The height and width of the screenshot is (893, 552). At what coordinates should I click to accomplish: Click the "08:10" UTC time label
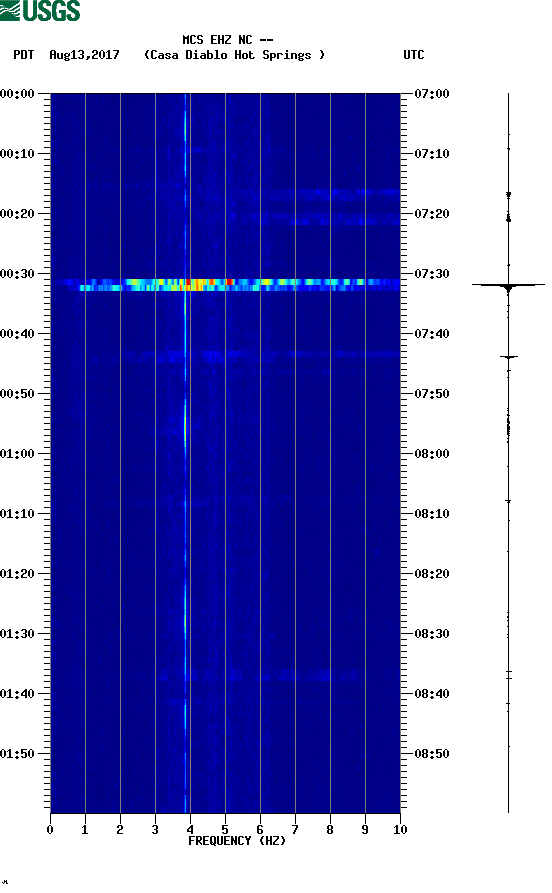click(432, 514)
